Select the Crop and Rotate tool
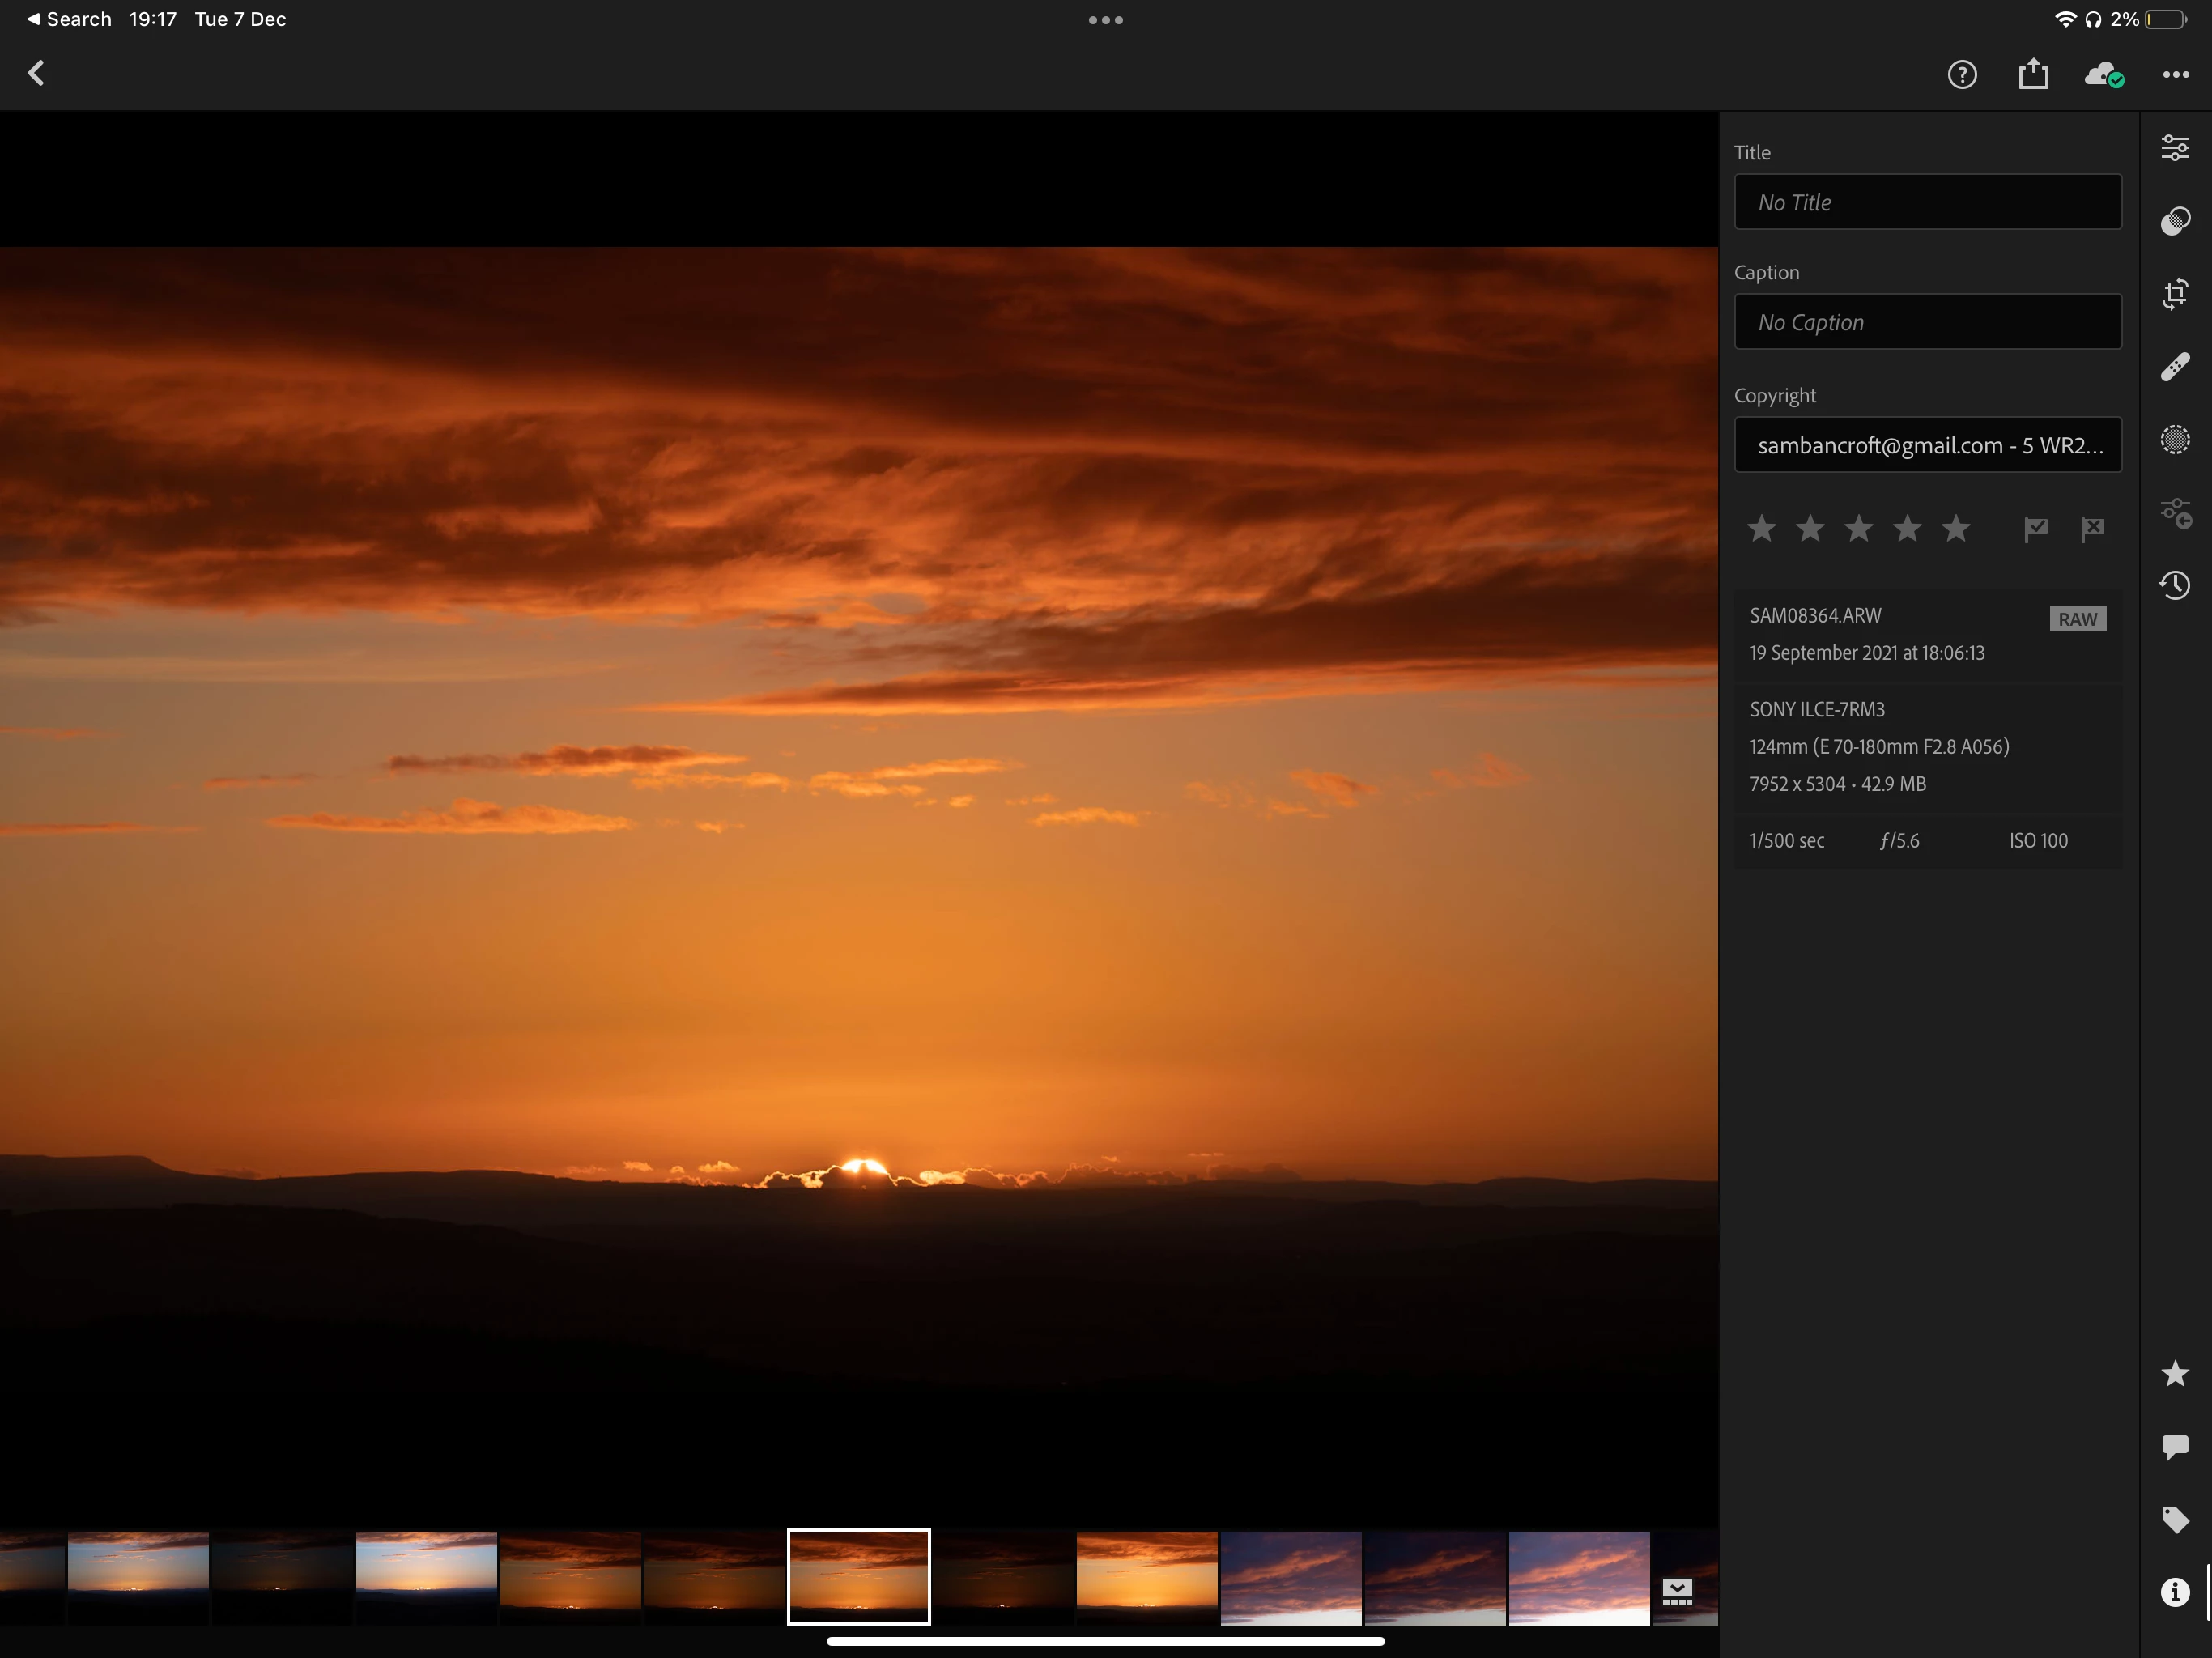This screenshot has height=1658, width=2212. [x=2175, y=294]
